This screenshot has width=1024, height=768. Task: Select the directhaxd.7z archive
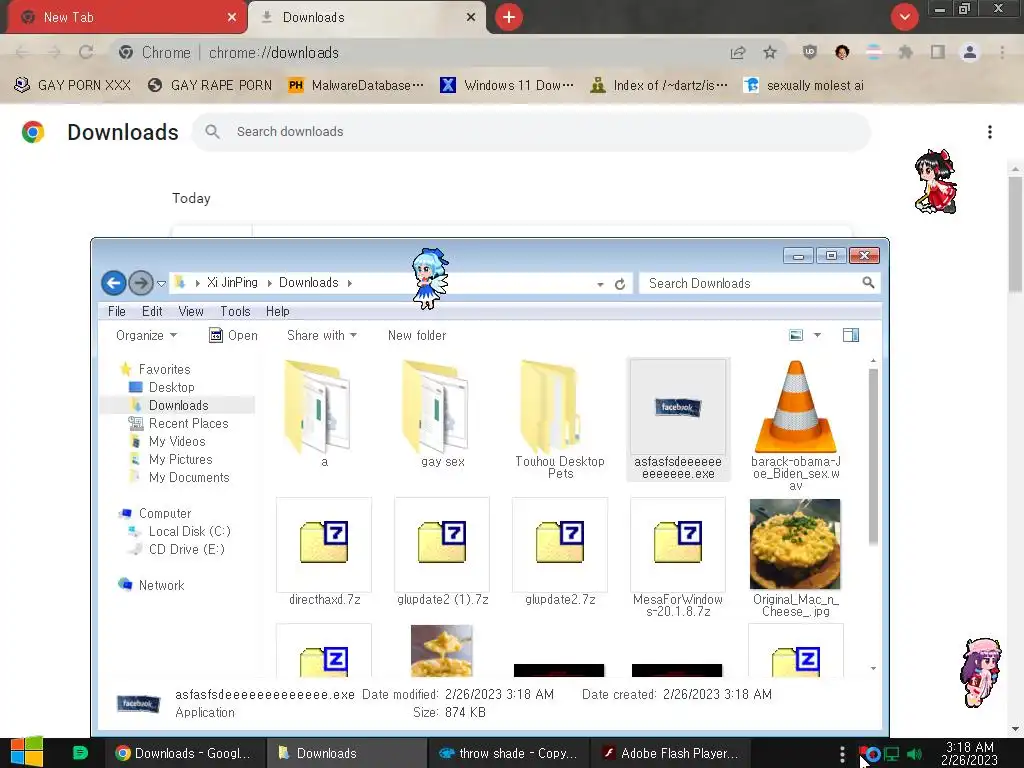[x=325, y=552]
